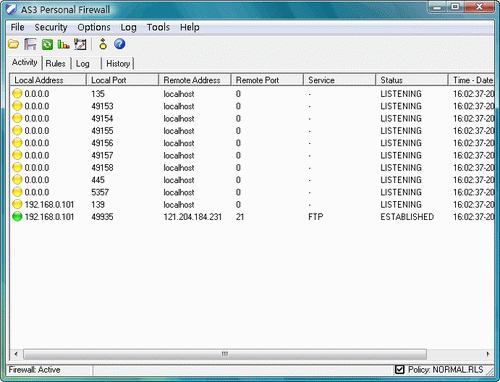Click yellow status icon for port 445
This screenshot has width=500, height=382.
click(x=17, y=180)
